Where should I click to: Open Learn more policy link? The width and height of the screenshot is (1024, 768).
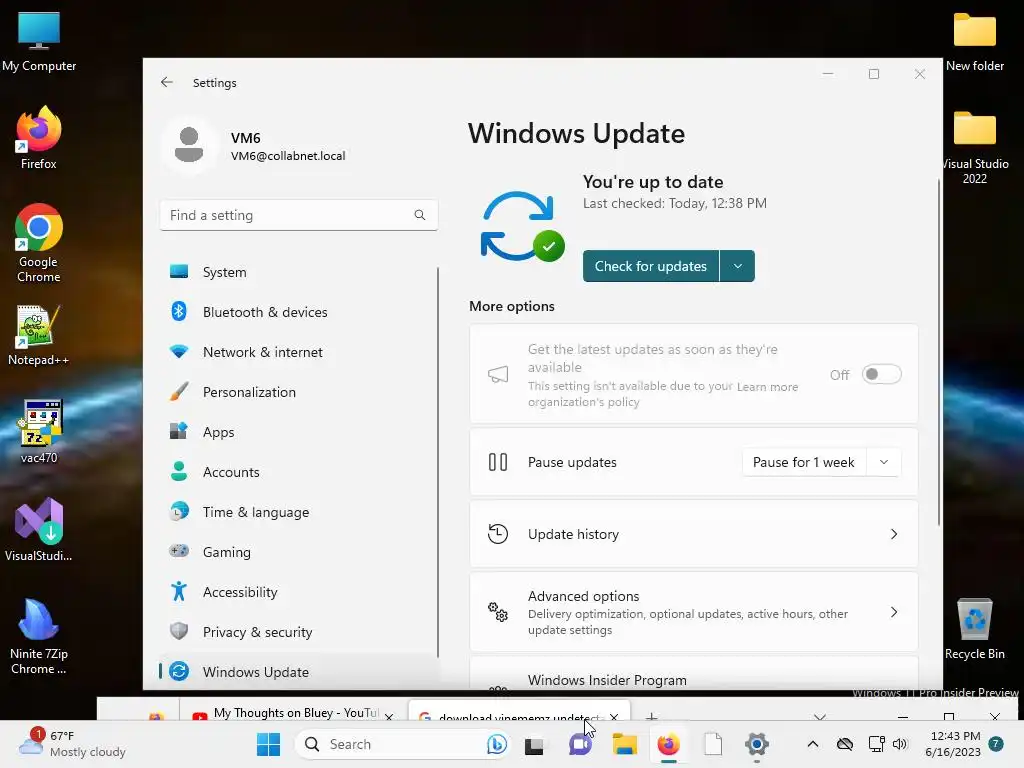pyautogui.click(x=767, y=387)
